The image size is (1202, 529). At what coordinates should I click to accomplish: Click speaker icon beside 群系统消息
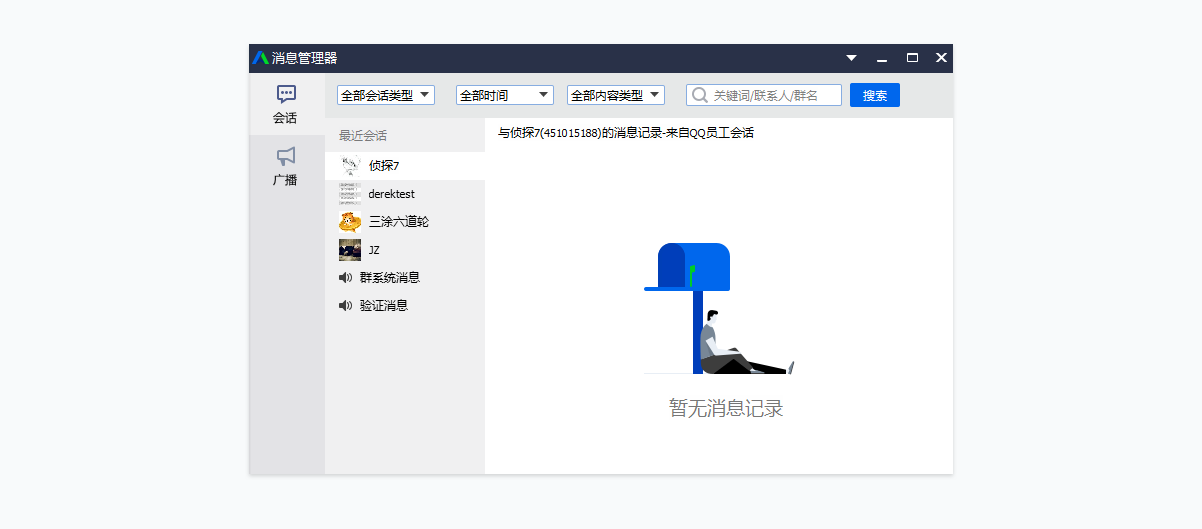pos(346,278)
